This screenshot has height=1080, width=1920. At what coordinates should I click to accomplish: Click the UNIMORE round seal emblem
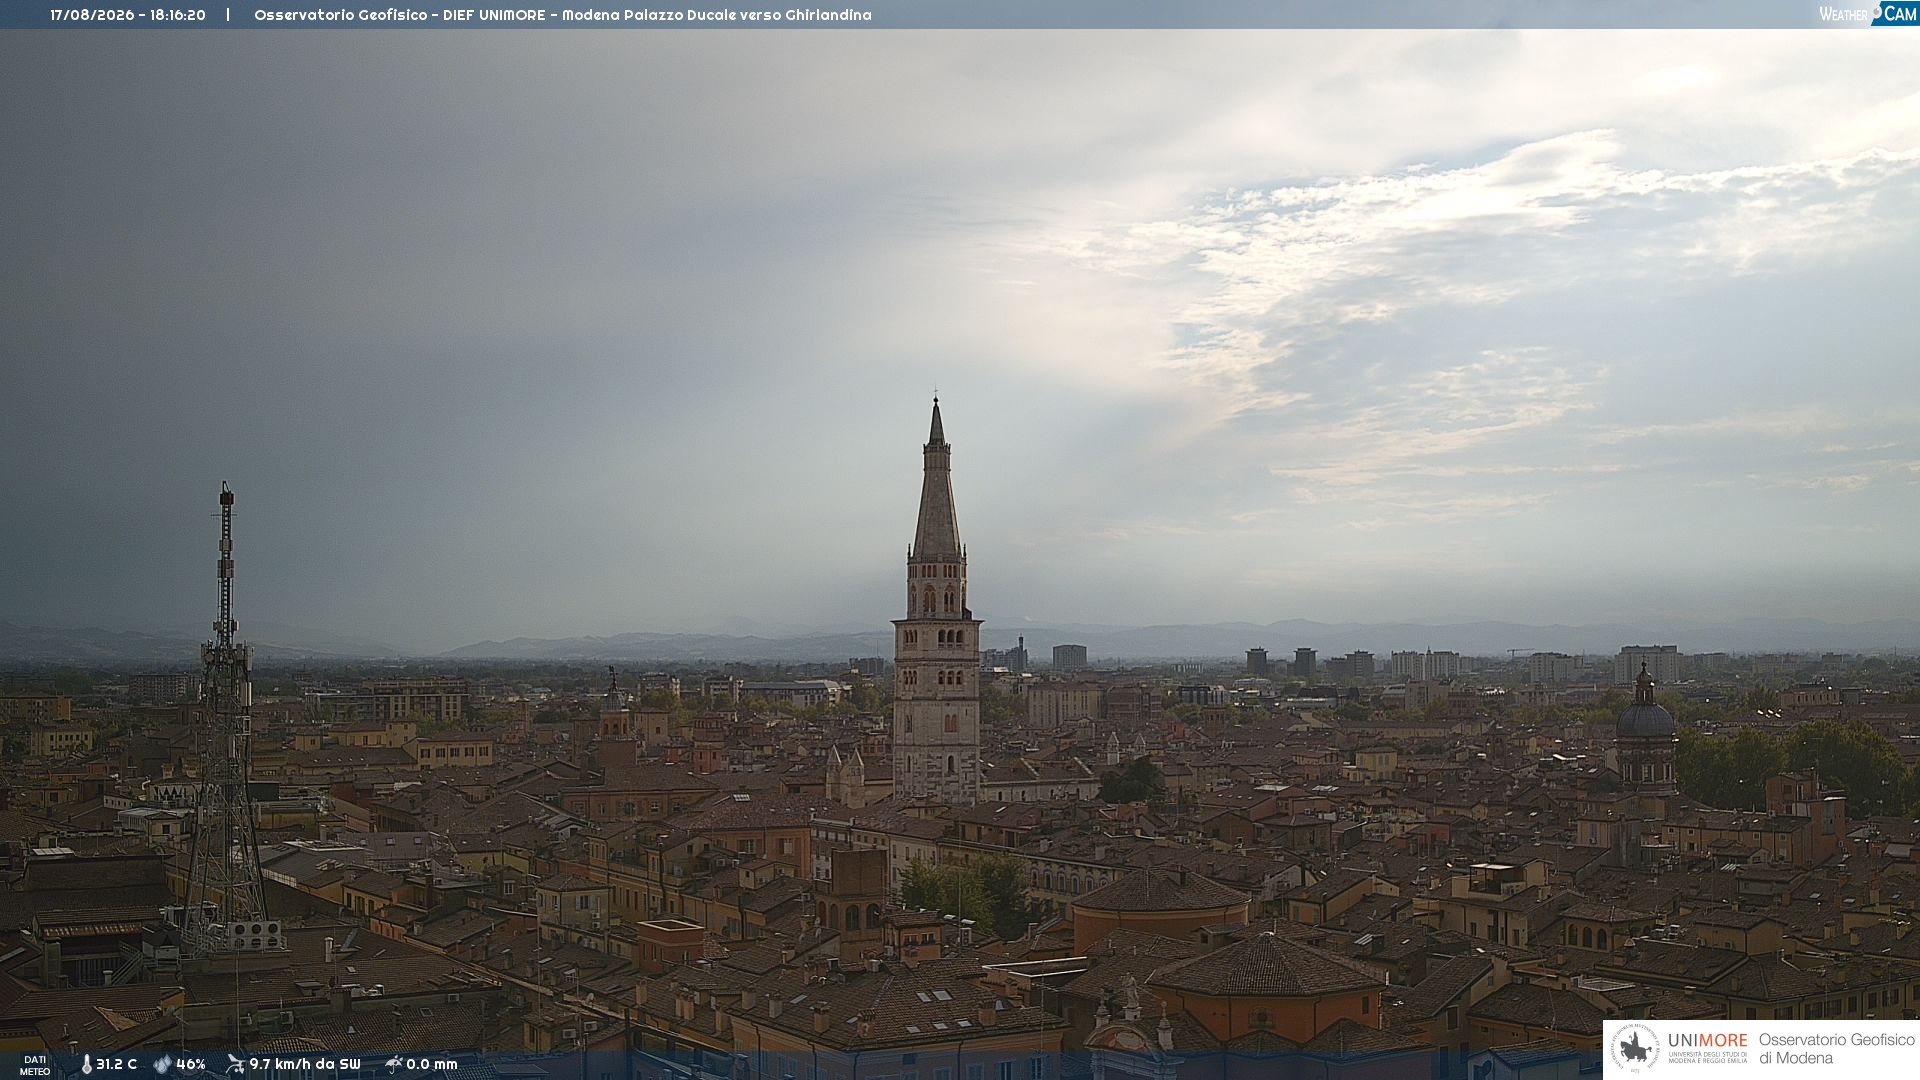[1635, 1049]
